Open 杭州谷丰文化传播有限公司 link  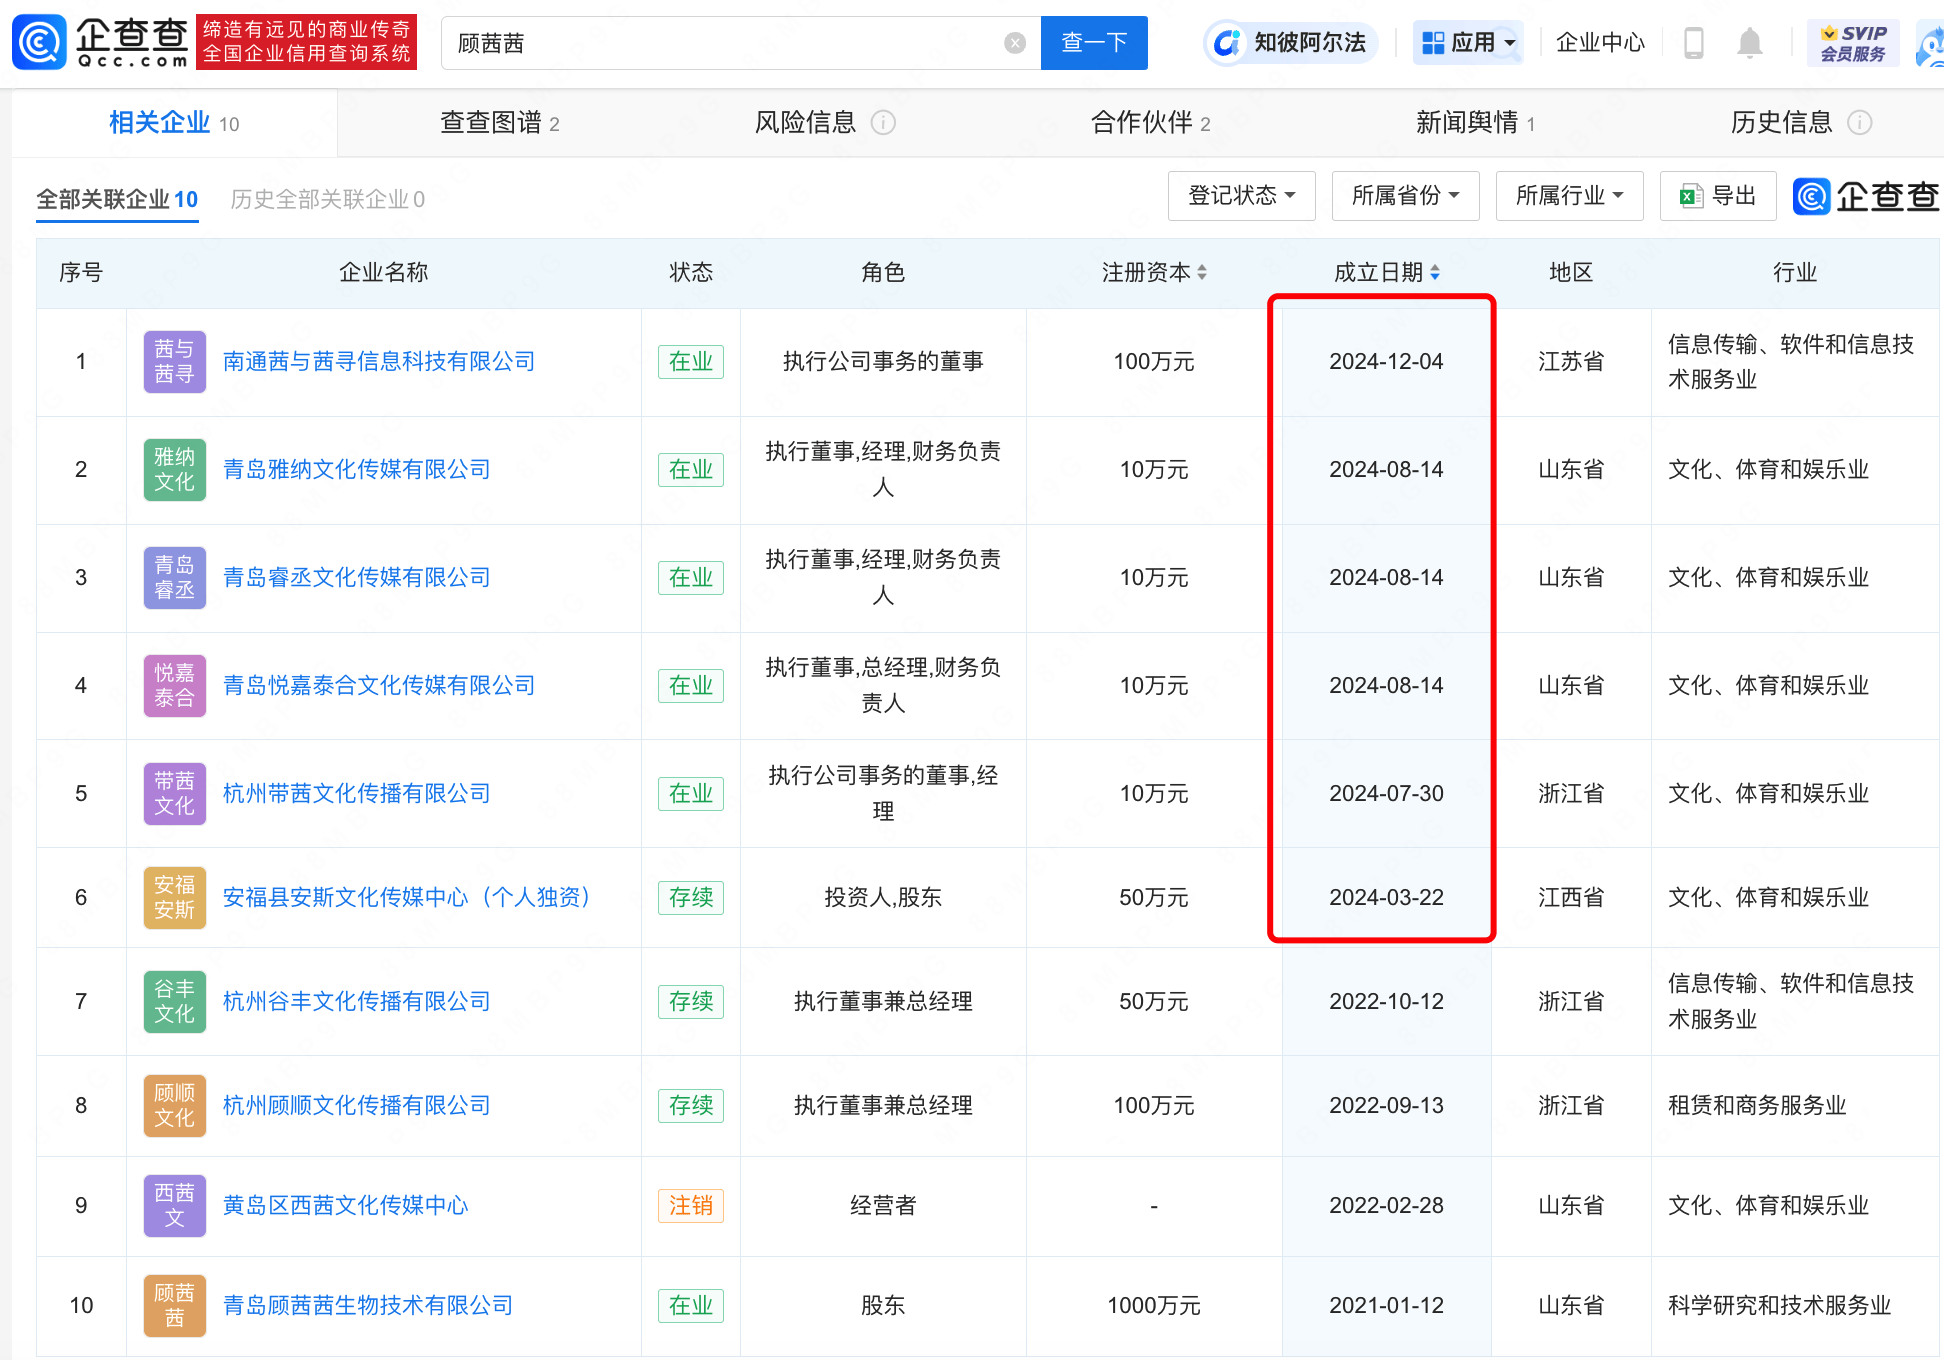[x=356, y=1002]
